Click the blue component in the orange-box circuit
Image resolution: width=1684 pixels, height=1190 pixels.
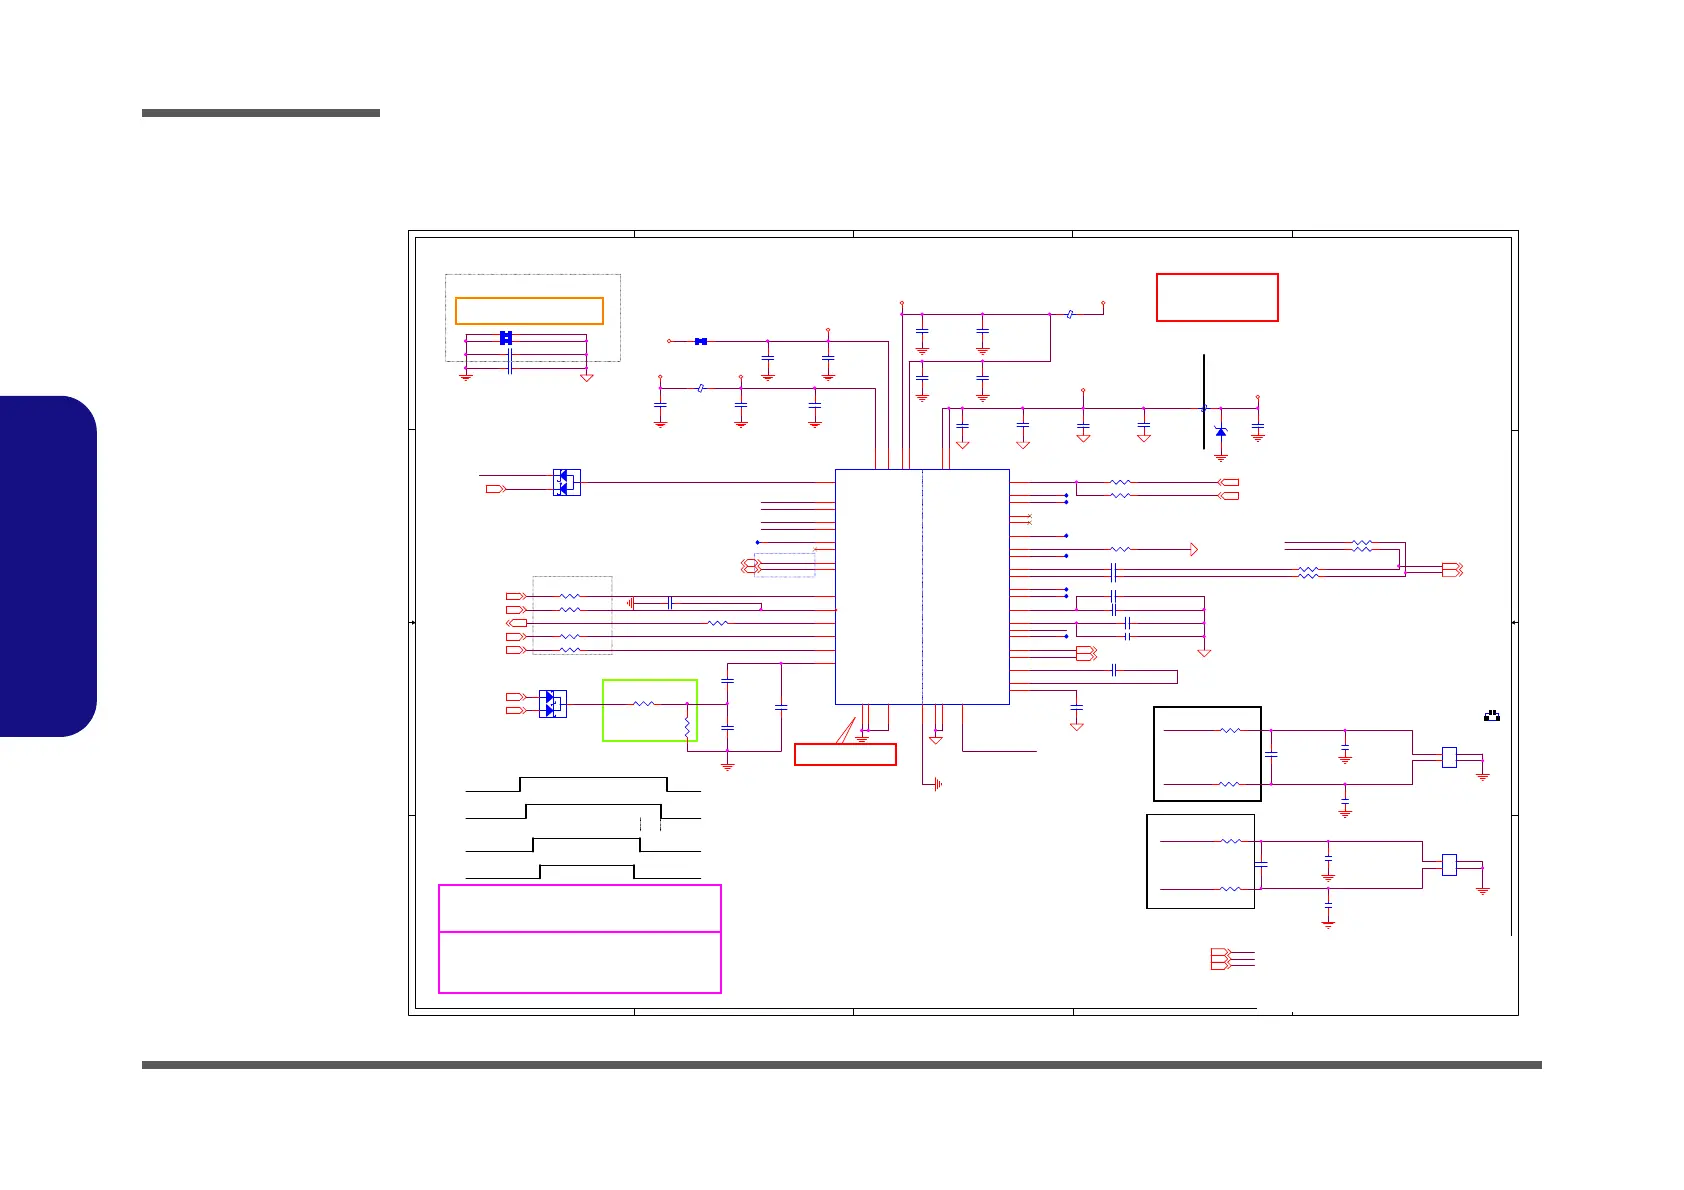[506, 338]
